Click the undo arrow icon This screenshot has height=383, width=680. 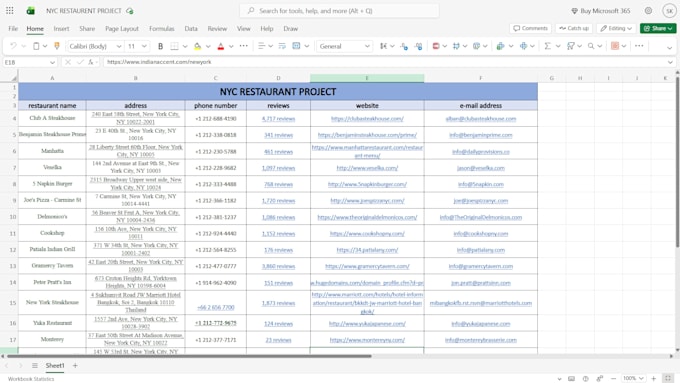coord(13,46)
